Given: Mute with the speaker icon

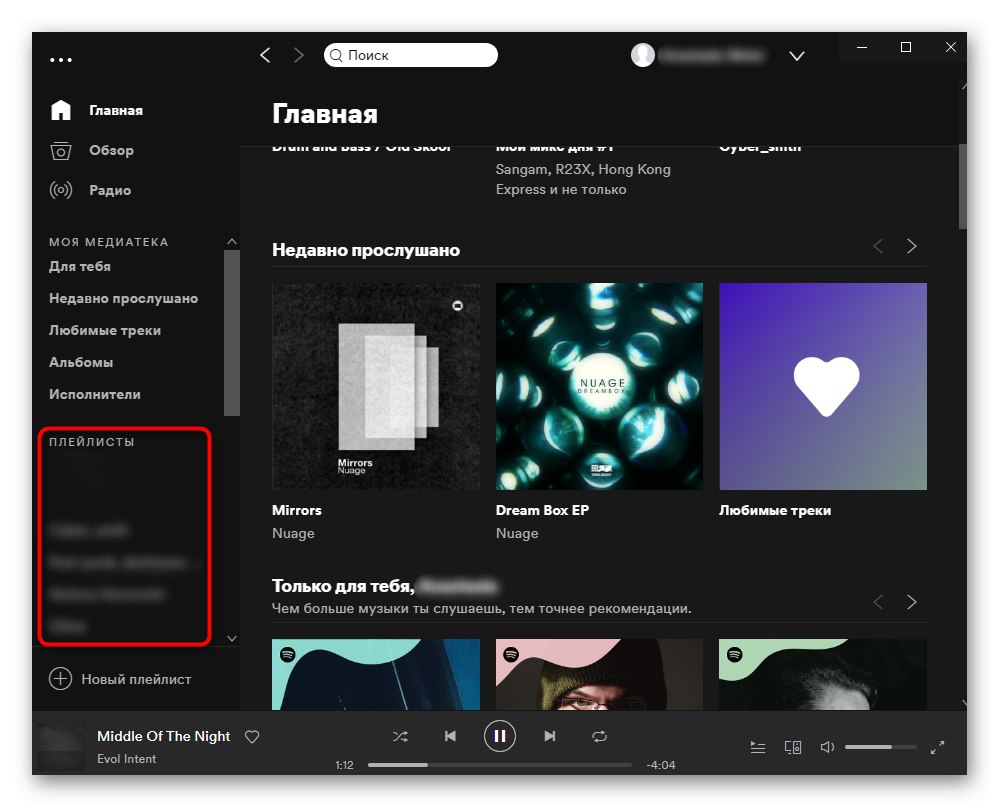Looking at the screenshot, I should [827, 746].
